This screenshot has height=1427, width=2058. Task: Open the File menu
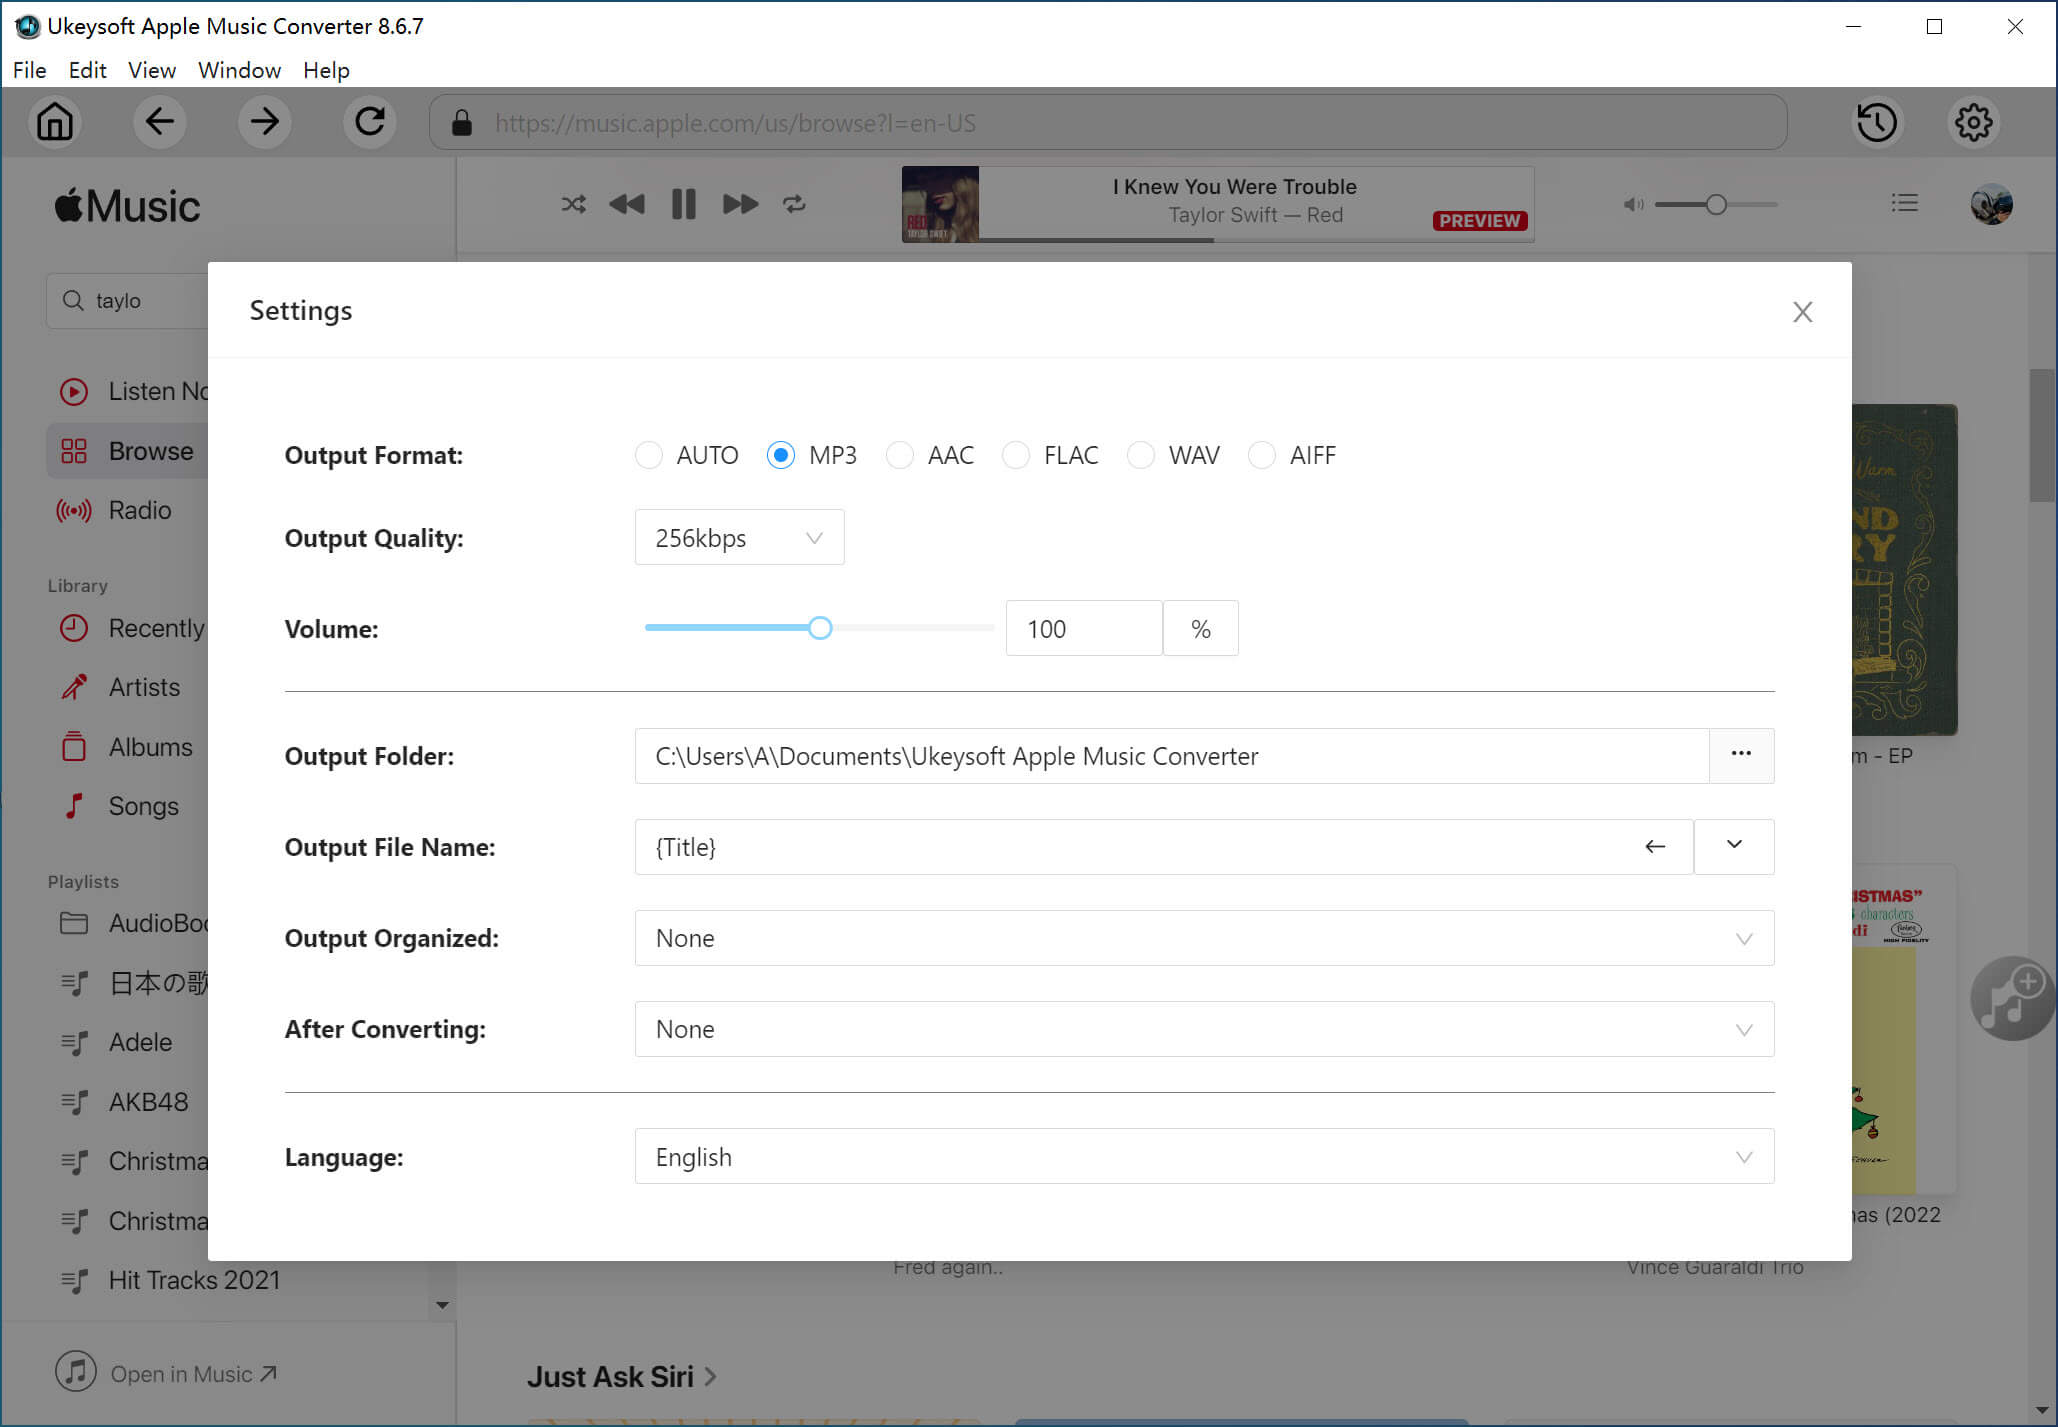[30, 70]
